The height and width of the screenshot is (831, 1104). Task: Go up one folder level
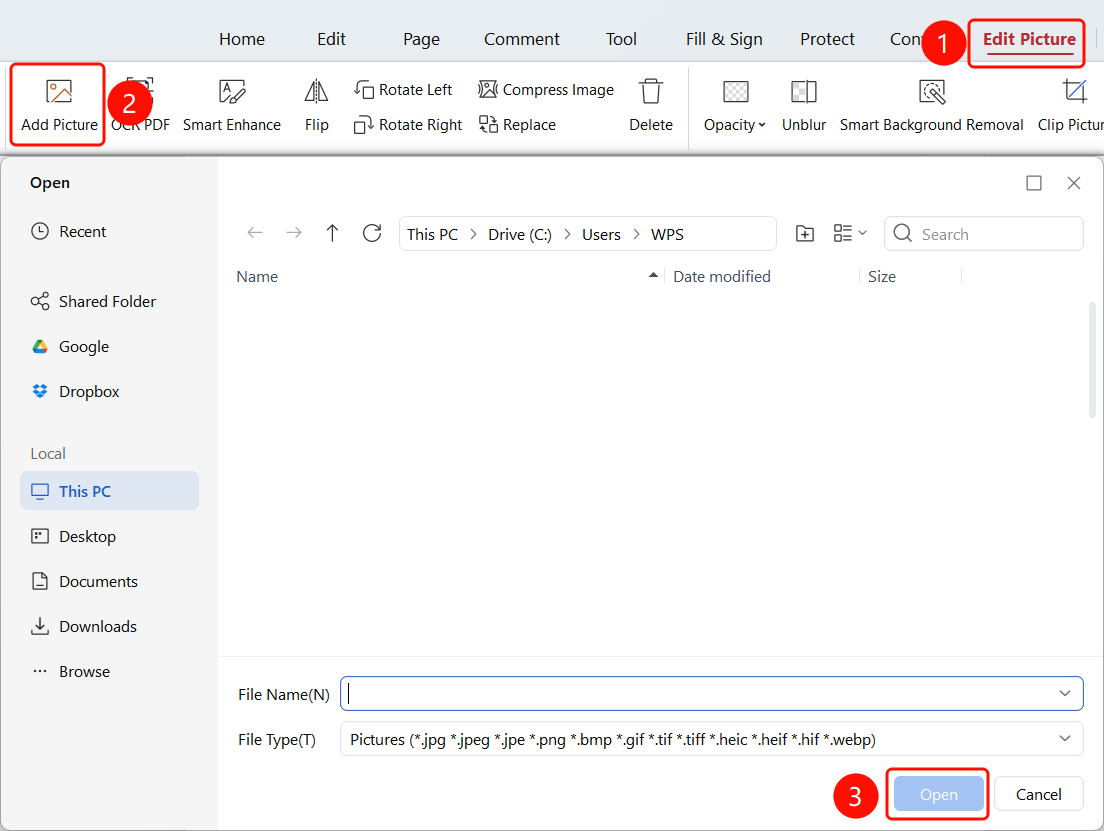pyautogui.click(x=332, y=233)
